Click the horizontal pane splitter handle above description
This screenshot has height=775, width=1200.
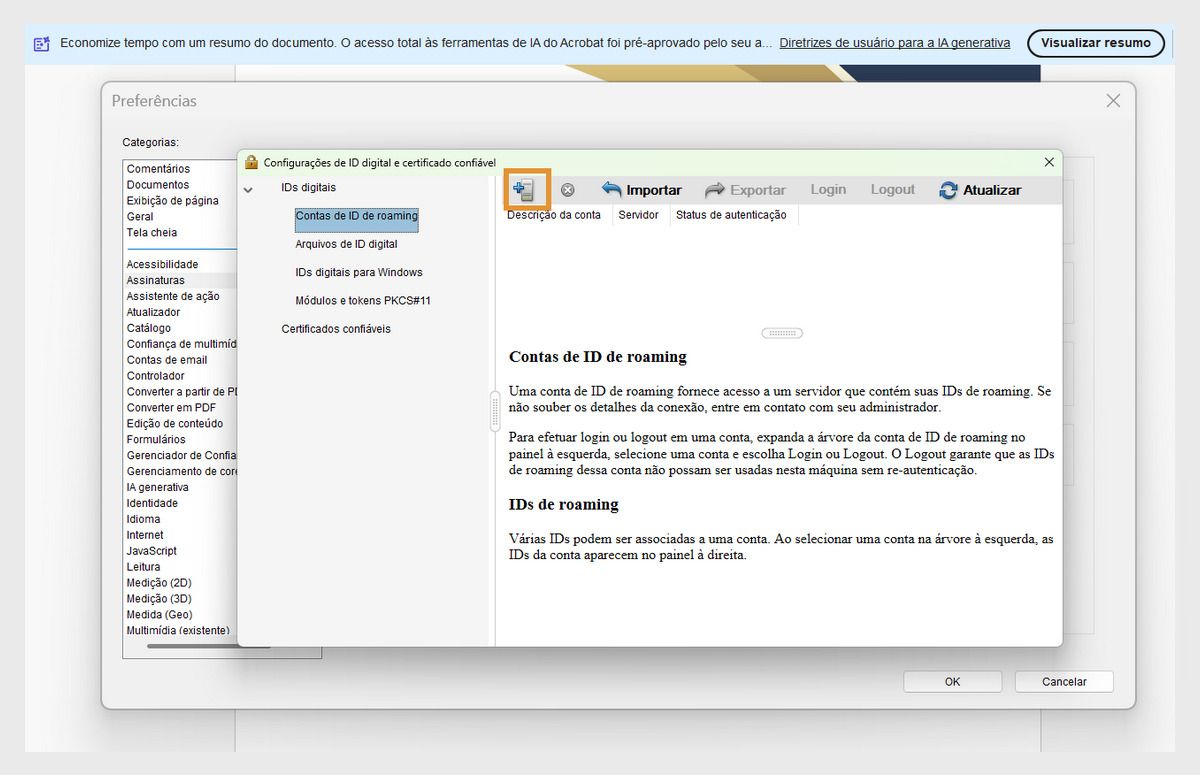782,333
